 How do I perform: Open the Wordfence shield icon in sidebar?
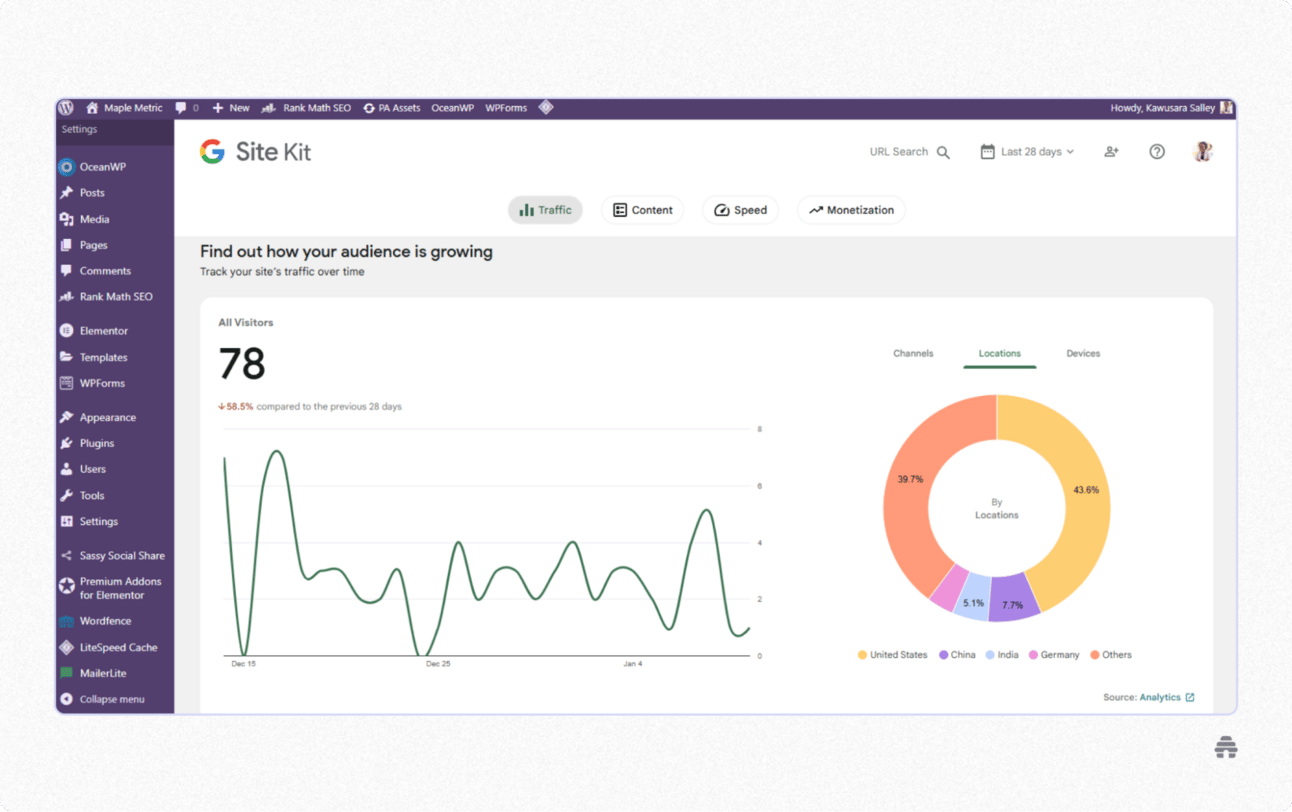[x=68, y=620]
